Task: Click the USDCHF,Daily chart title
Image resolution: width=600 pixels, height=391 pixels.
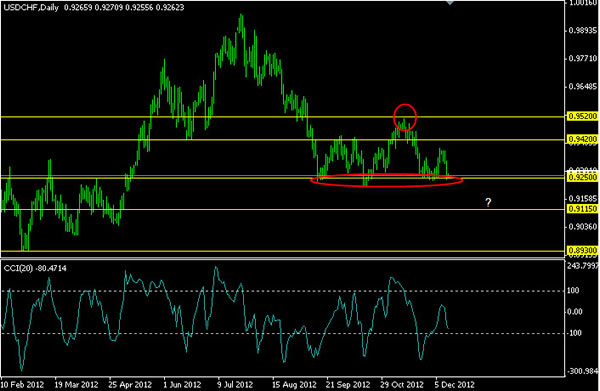Action: [31, 8]
